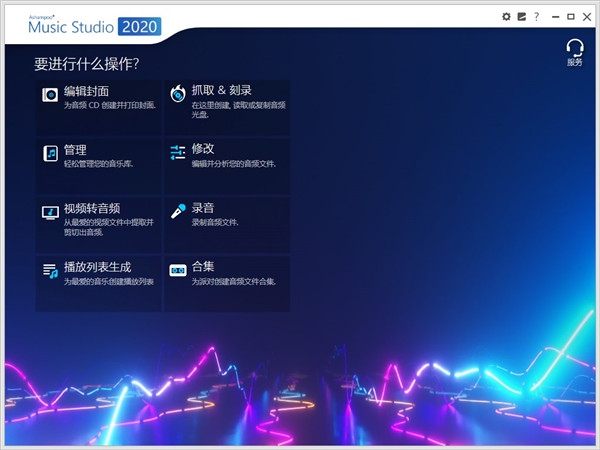This screenshot has width=600, height=450.
Task: Click the 为派对创建音频文件合集 description
Action: click(234, 282)
